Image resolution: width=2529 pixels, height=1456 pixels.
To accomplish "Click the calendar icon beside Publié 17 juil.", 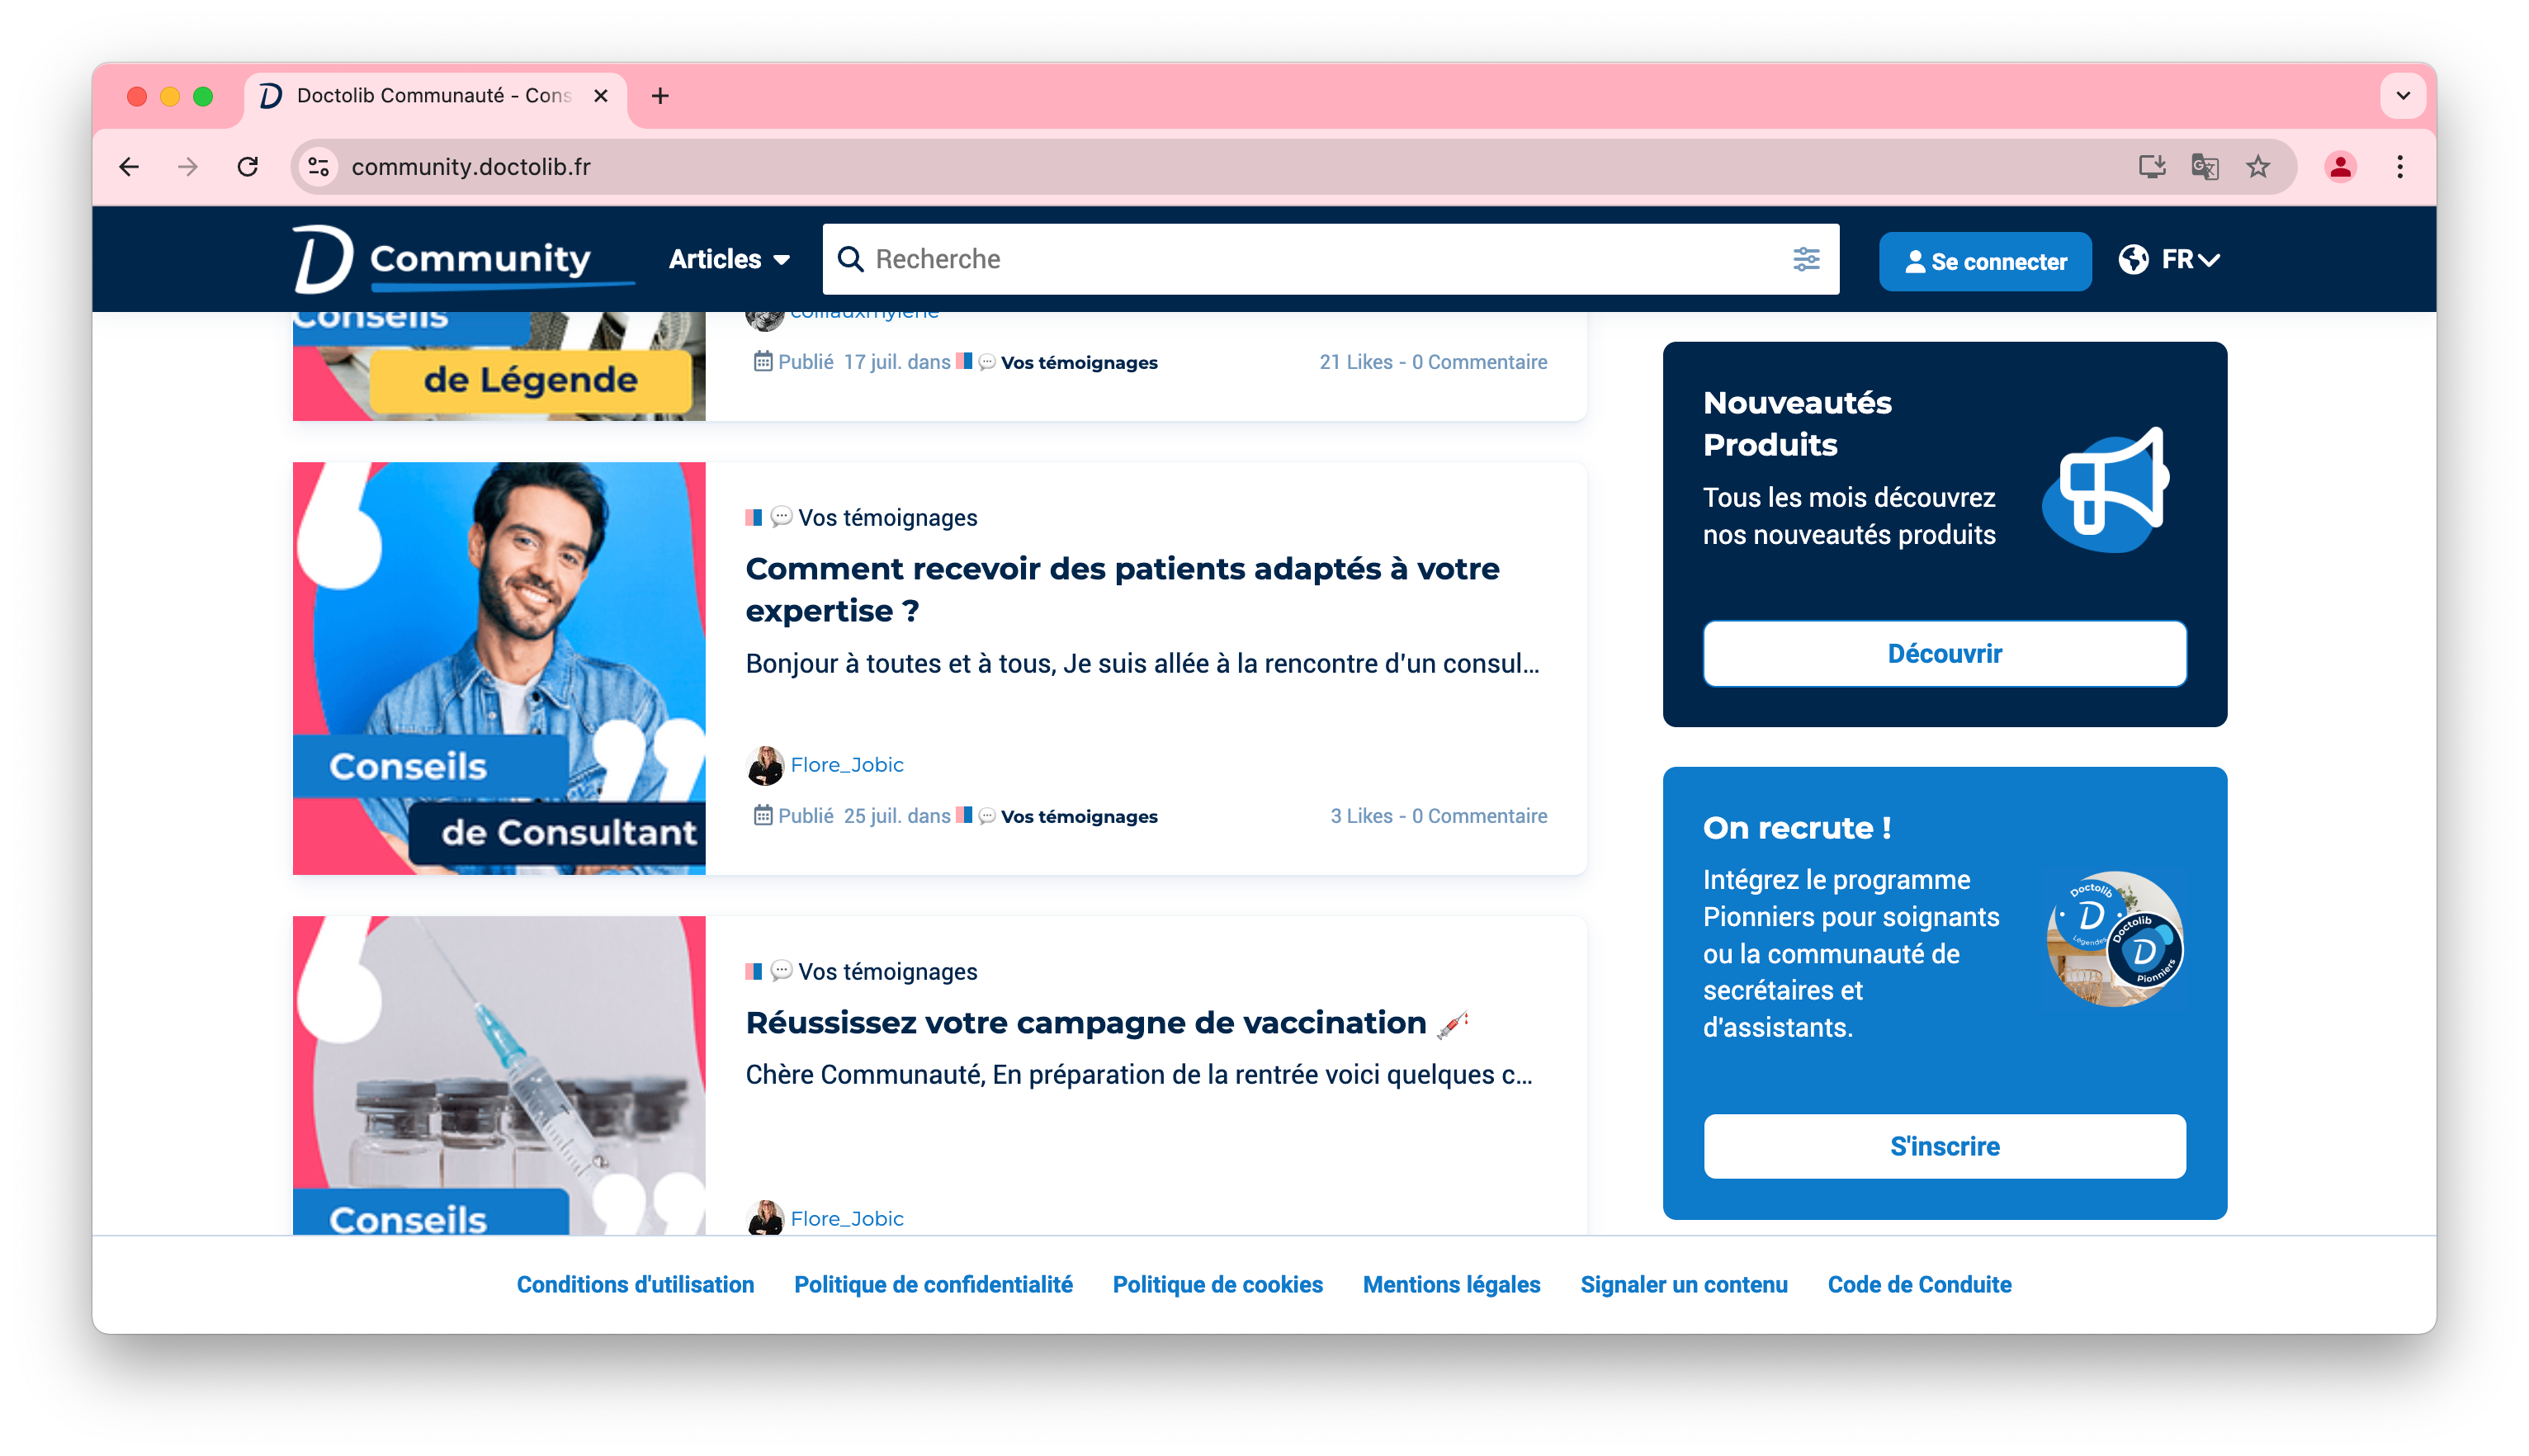I will (762, 361).
